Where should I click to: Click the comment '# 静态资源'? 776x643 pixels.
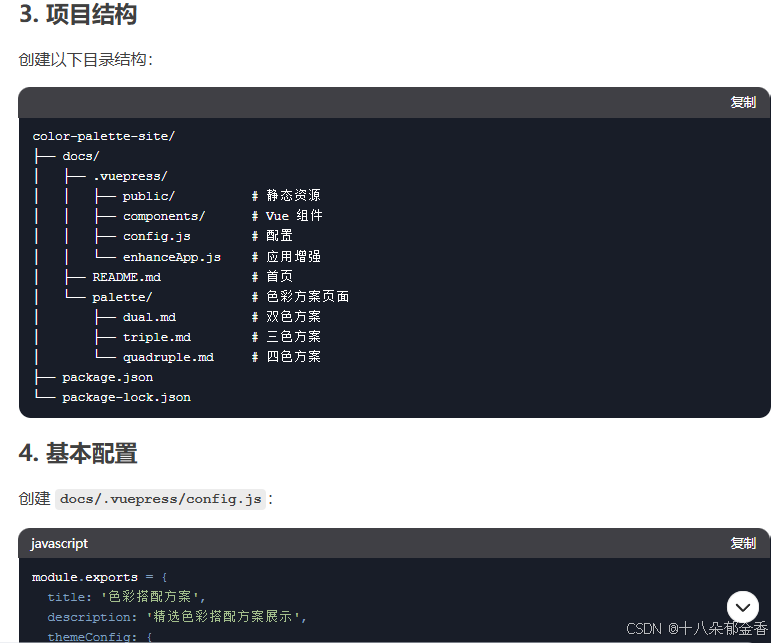(x=286, y=196)
